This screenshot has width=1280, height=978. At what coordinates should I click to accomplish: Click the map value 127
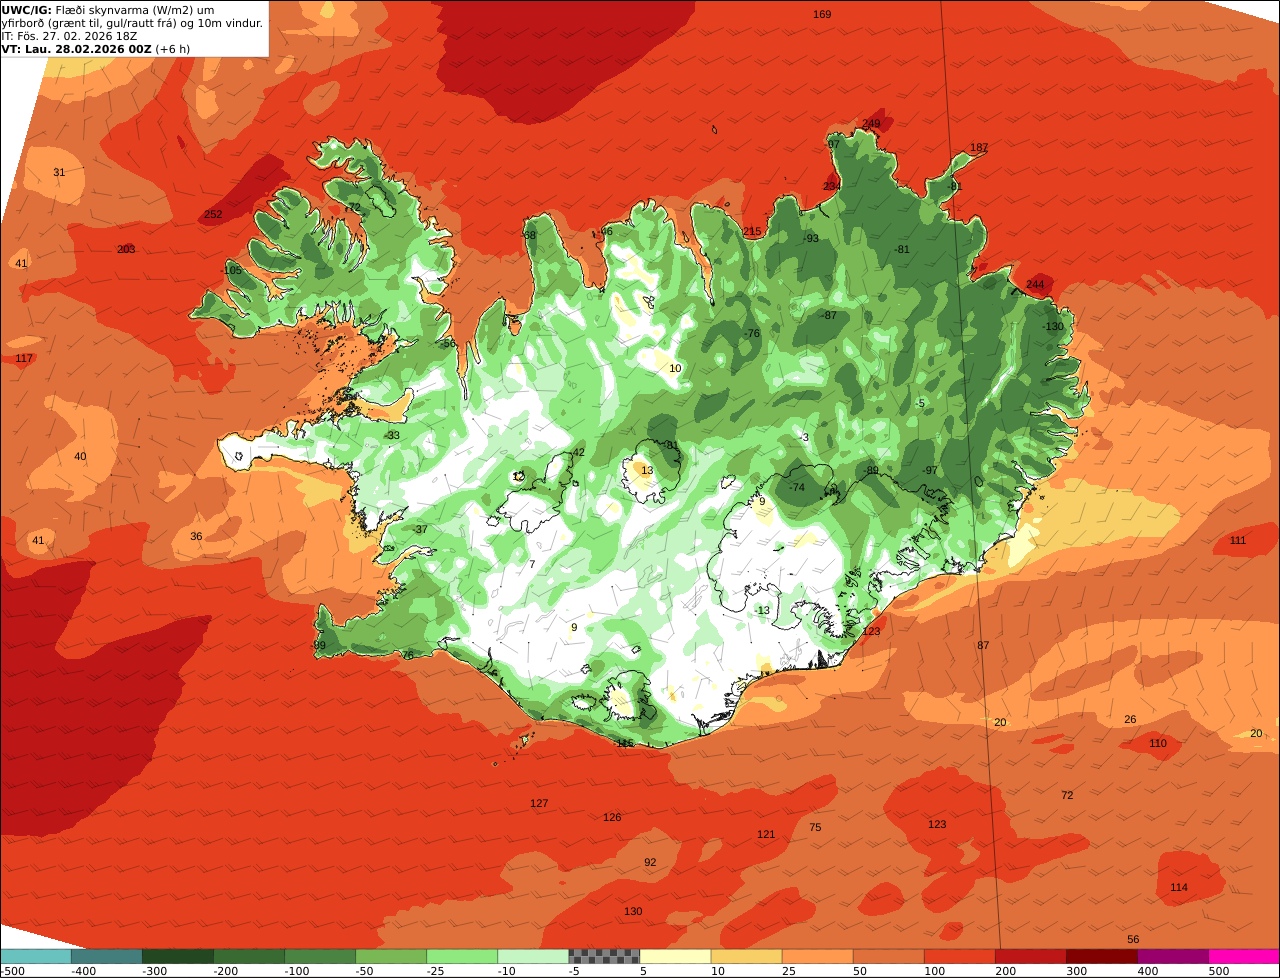pyautogui.click(x=539, y=803)
